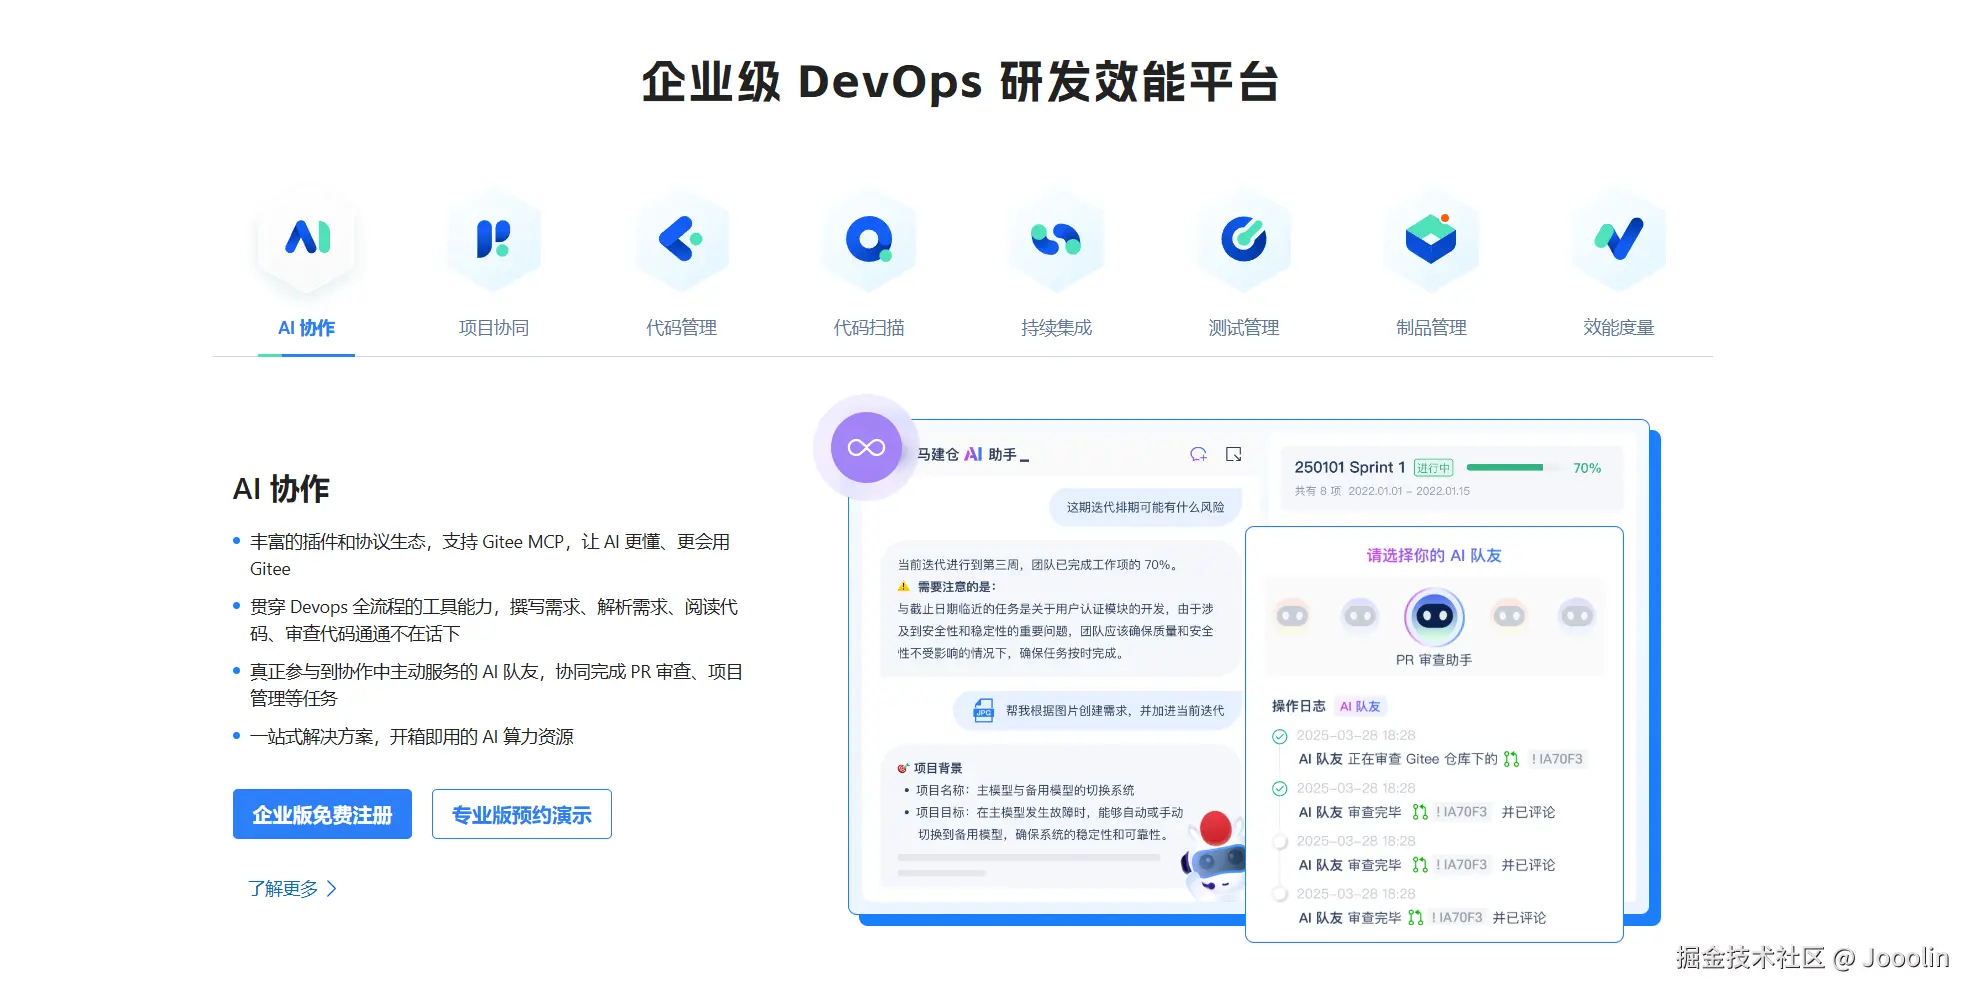Viewport: 1977px width, 998px height.
Task: Open the 制品管理 box icon
Action: (x=1431, y=239)
